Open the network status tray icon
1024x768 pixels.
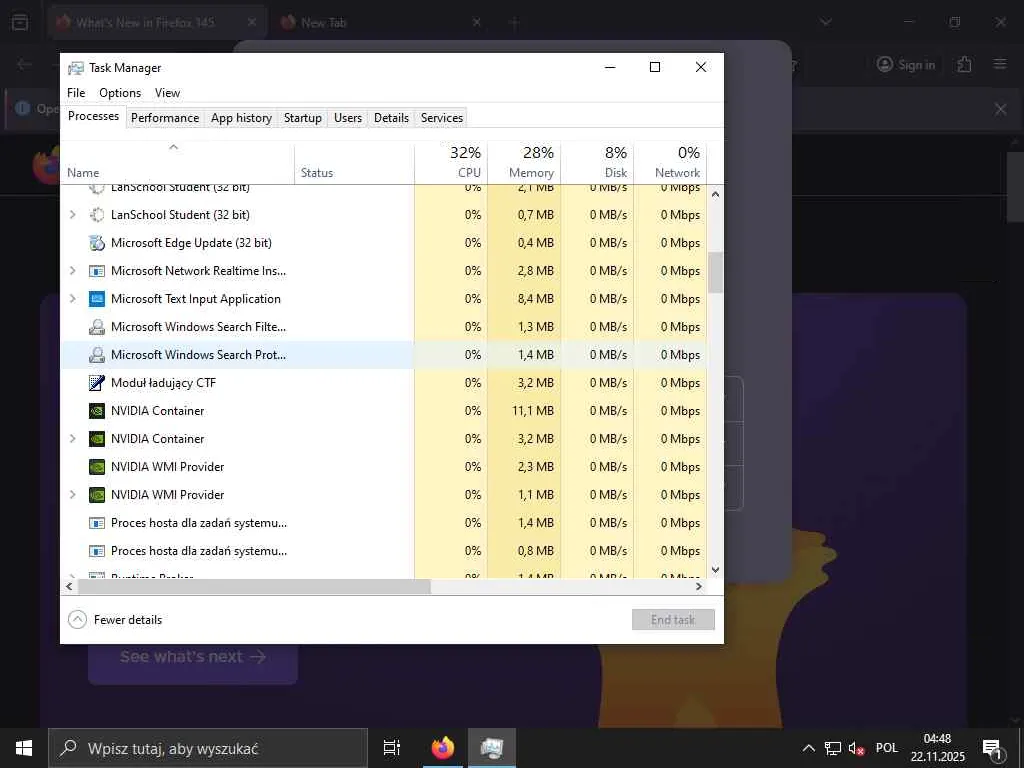(x=833, y=748)
